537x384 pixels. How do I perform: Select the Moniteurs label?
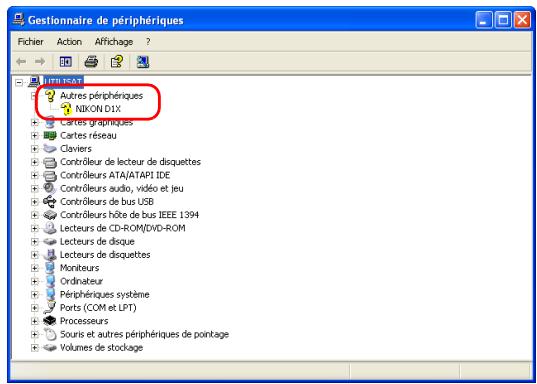point(79,268)
